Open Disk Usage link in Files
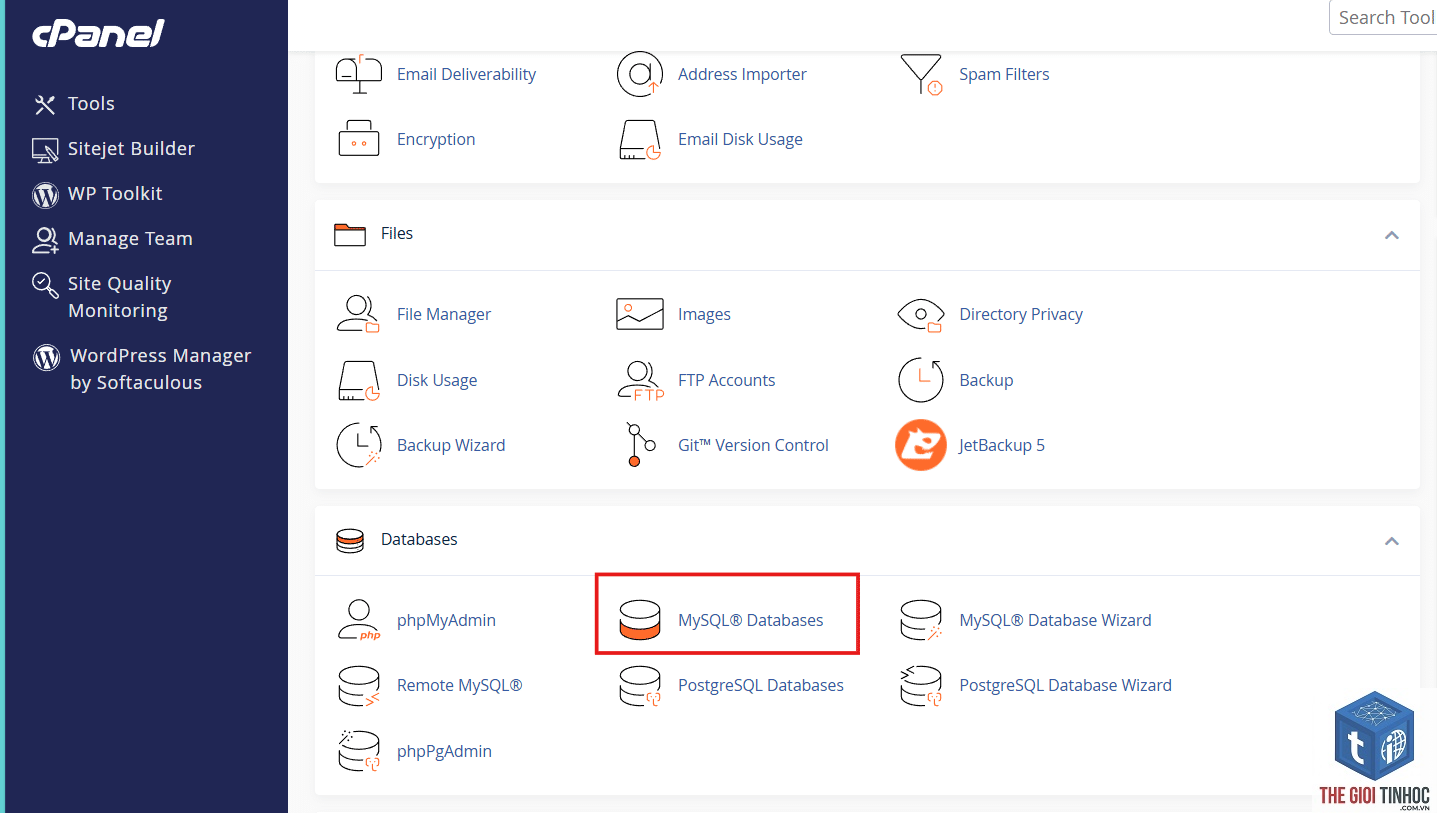Viewport: 1437px width, 813px height. pyautogui.click(x=437, y=380)
